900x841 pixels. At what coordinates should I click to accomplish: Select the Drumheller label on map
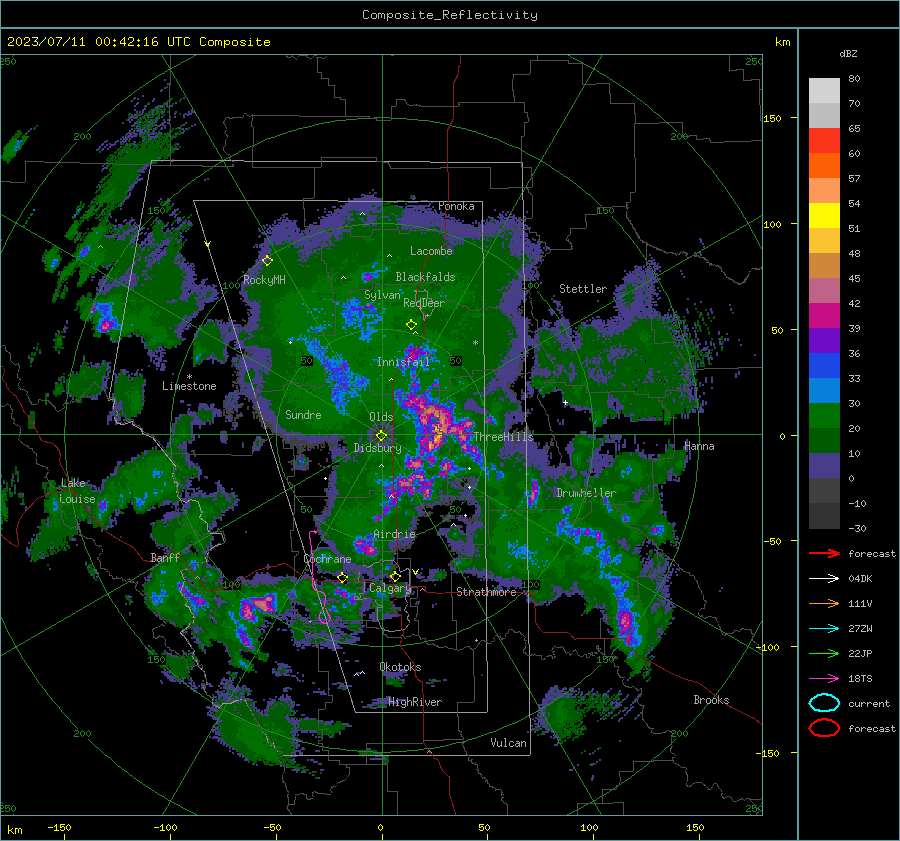click(586, 493)
